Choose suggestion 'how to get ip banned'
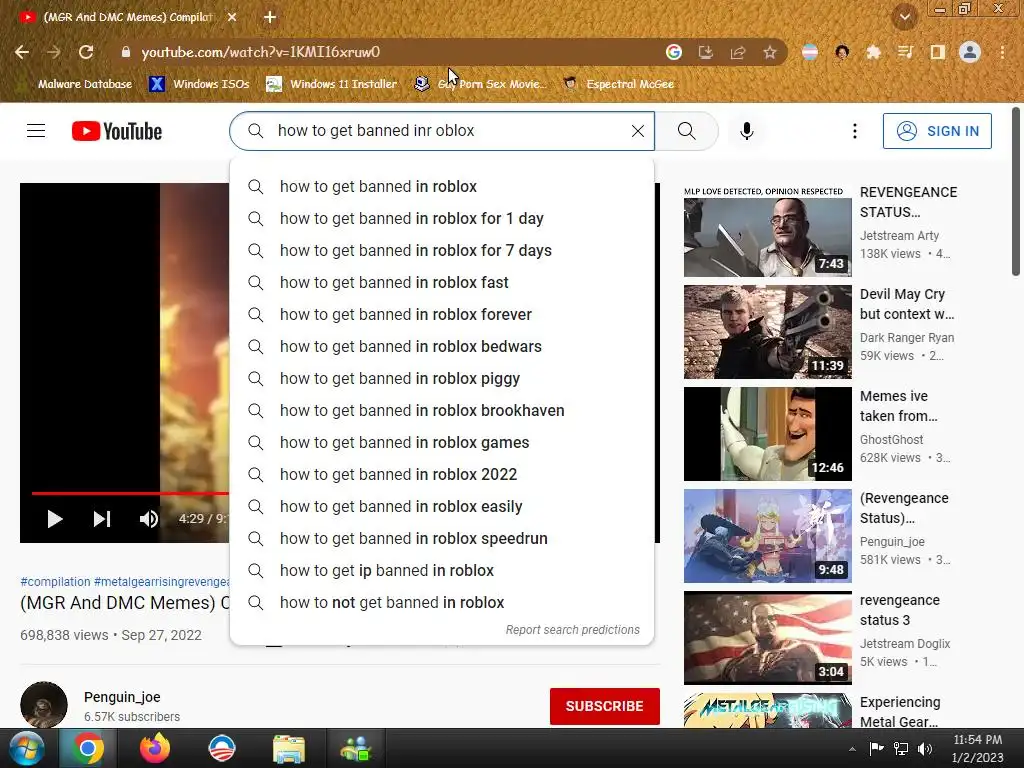The image size is (1024, 768). pyautogui.click(x=441, y=571)
